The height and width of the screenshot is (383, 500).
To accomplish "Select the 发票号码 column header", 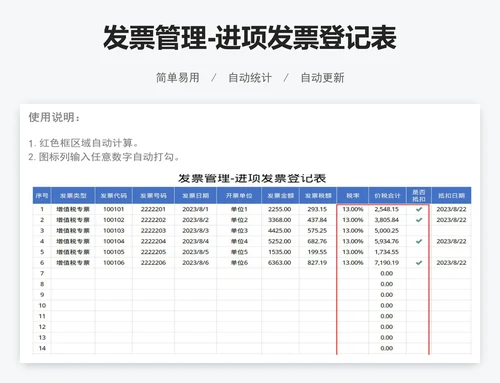I will tap(153, 196).
